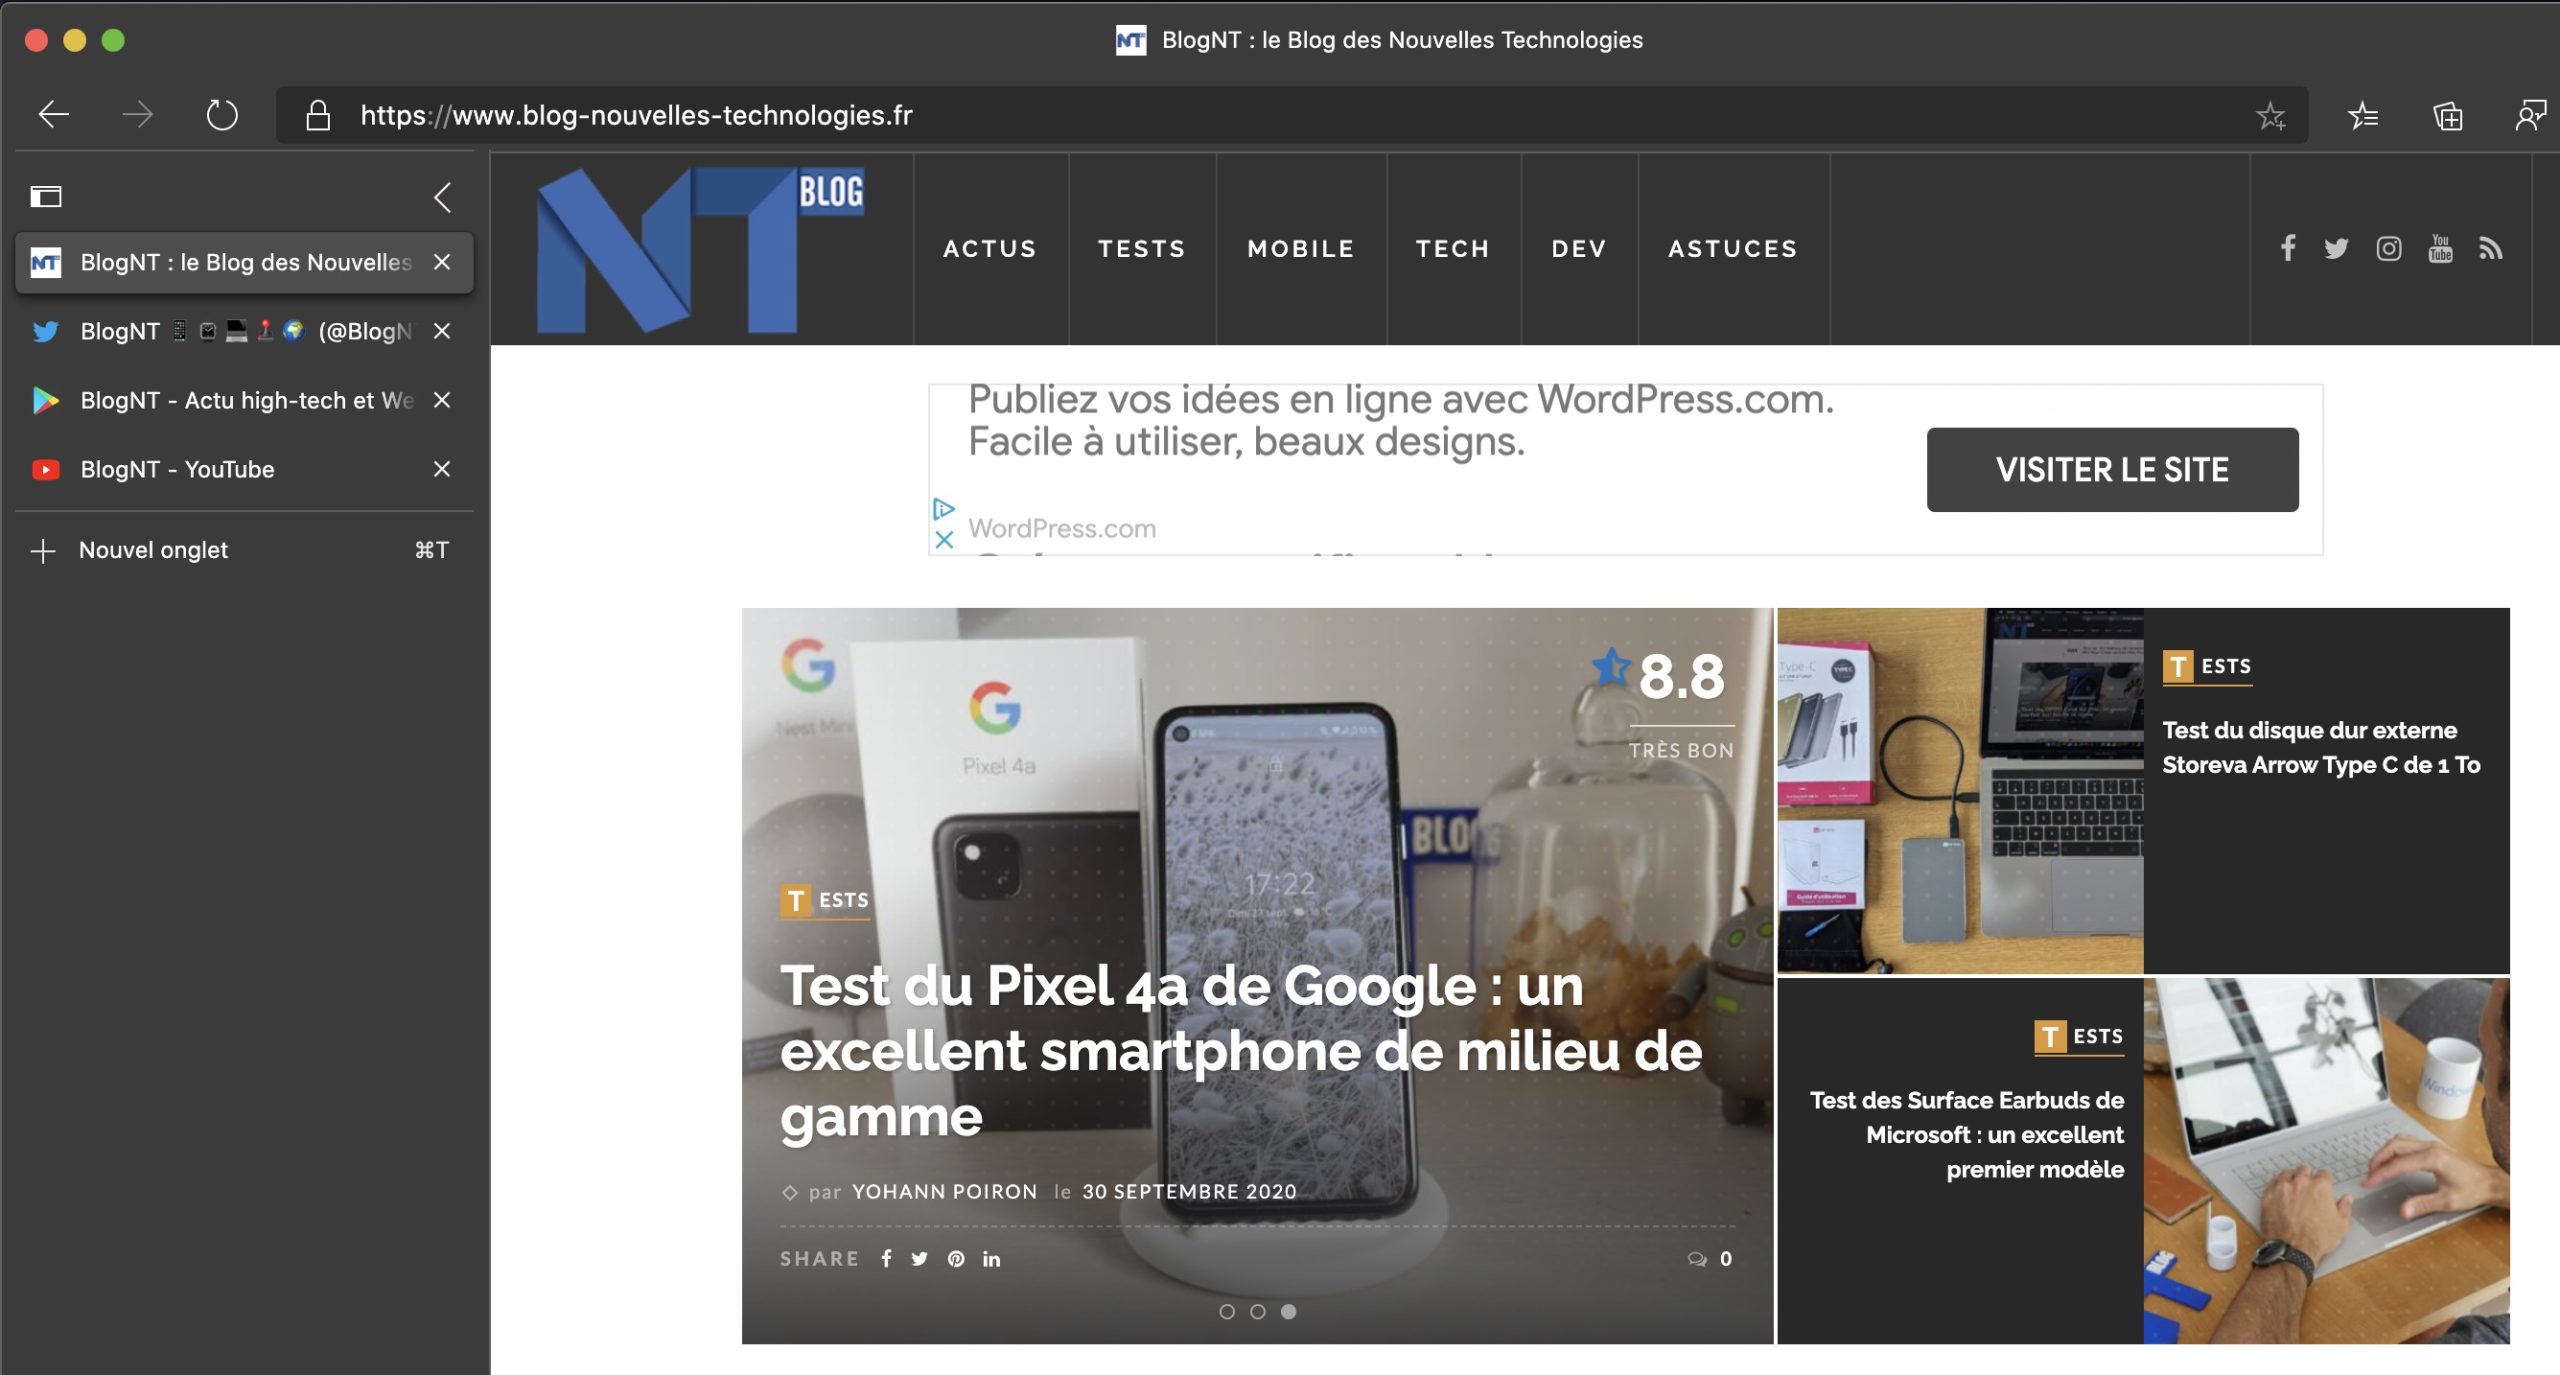Open the Collections icon in the browser toolbar
2560x1375 pixels.
pos(2448,117)
